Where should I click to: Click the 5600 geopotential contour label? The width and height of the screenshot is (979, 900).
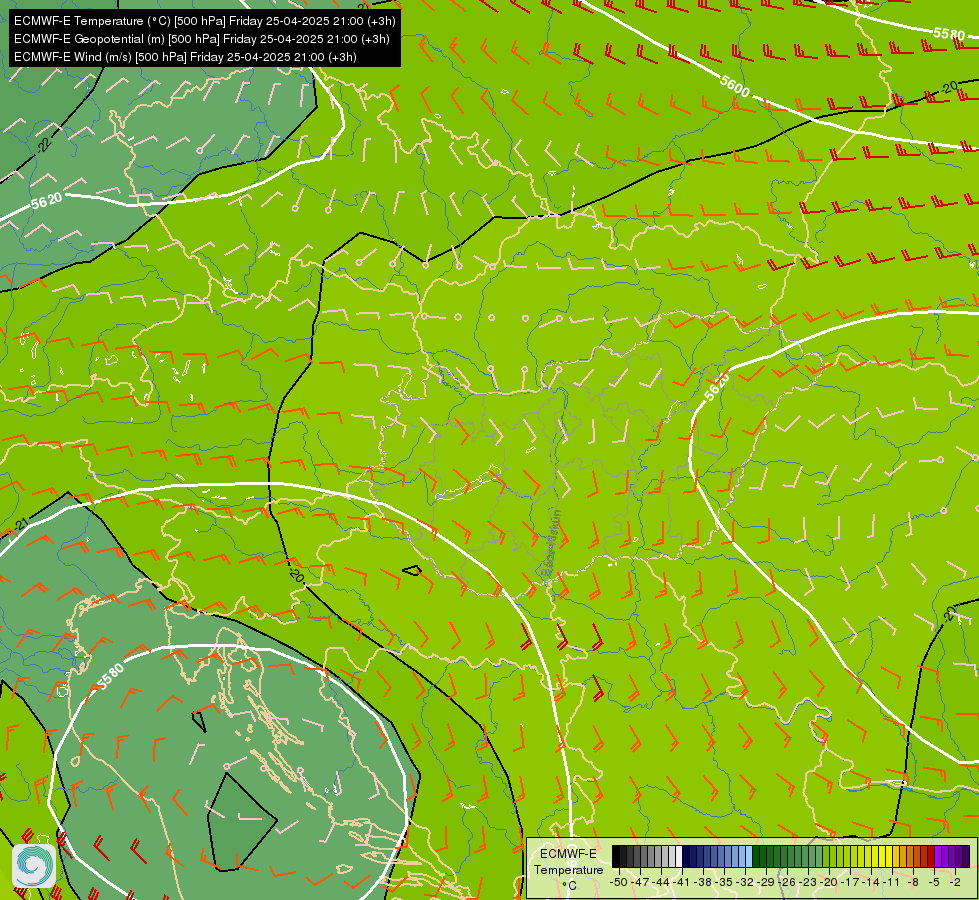734,86
